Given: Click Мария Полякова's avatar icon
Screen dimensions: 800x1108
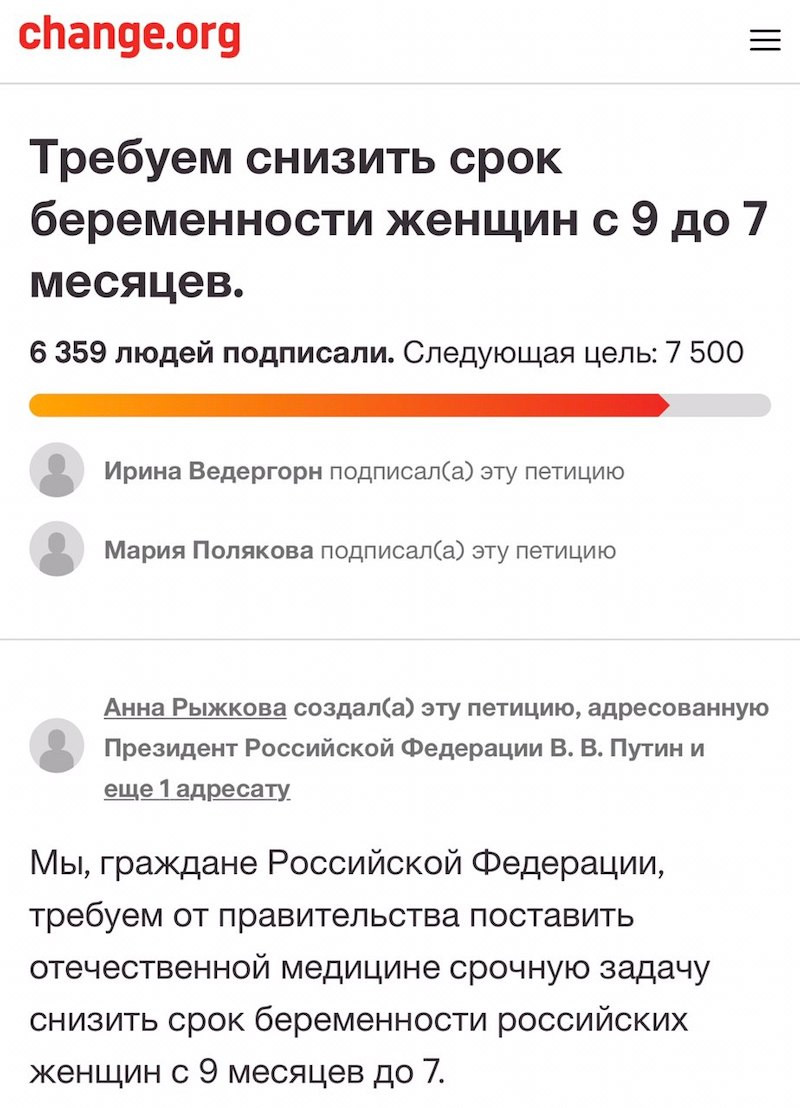Looking at the screenshot, I should pyautogui.click(x=57, y=549).
